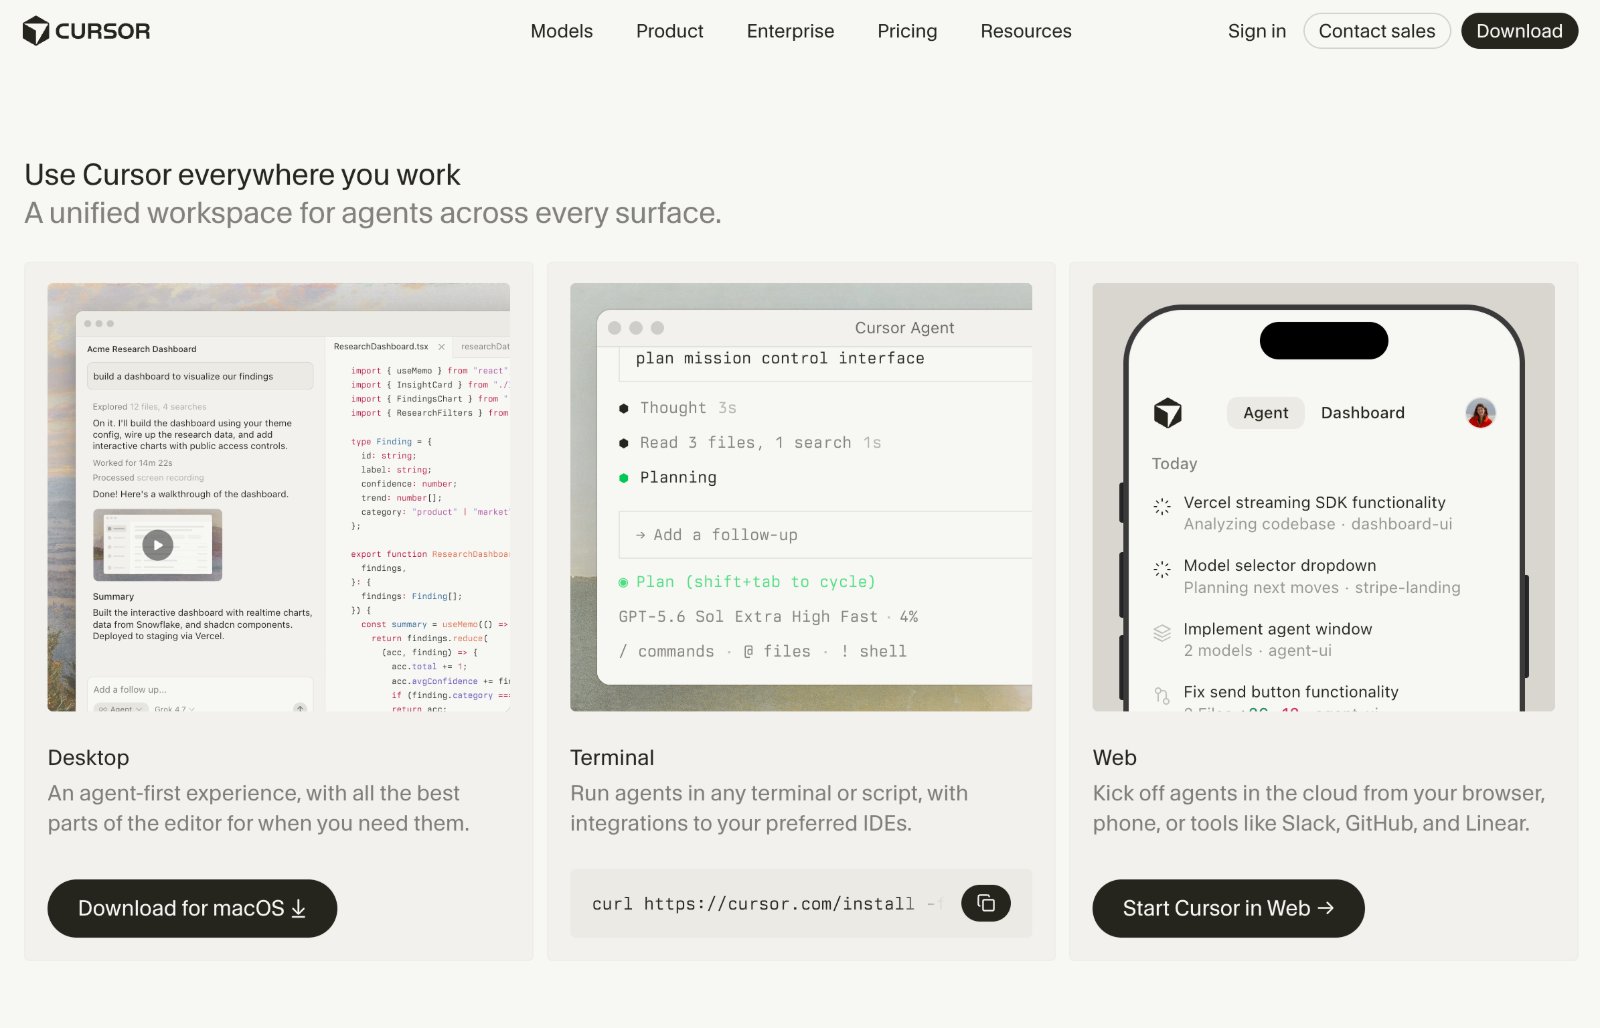Viewport: 1600px width, 1028px height.
Task: Open the Models menu
Action: (x=561, y=31)
